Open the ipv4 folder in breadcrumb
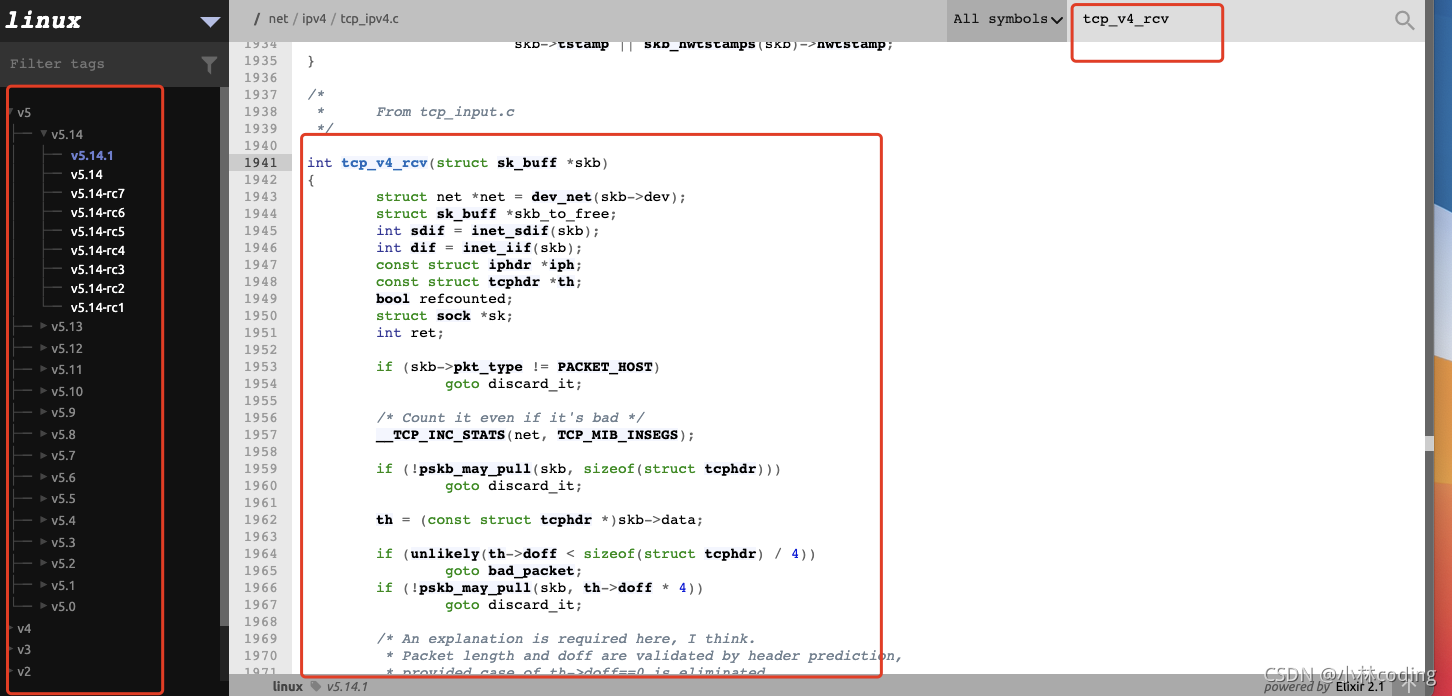 [314, 19]
